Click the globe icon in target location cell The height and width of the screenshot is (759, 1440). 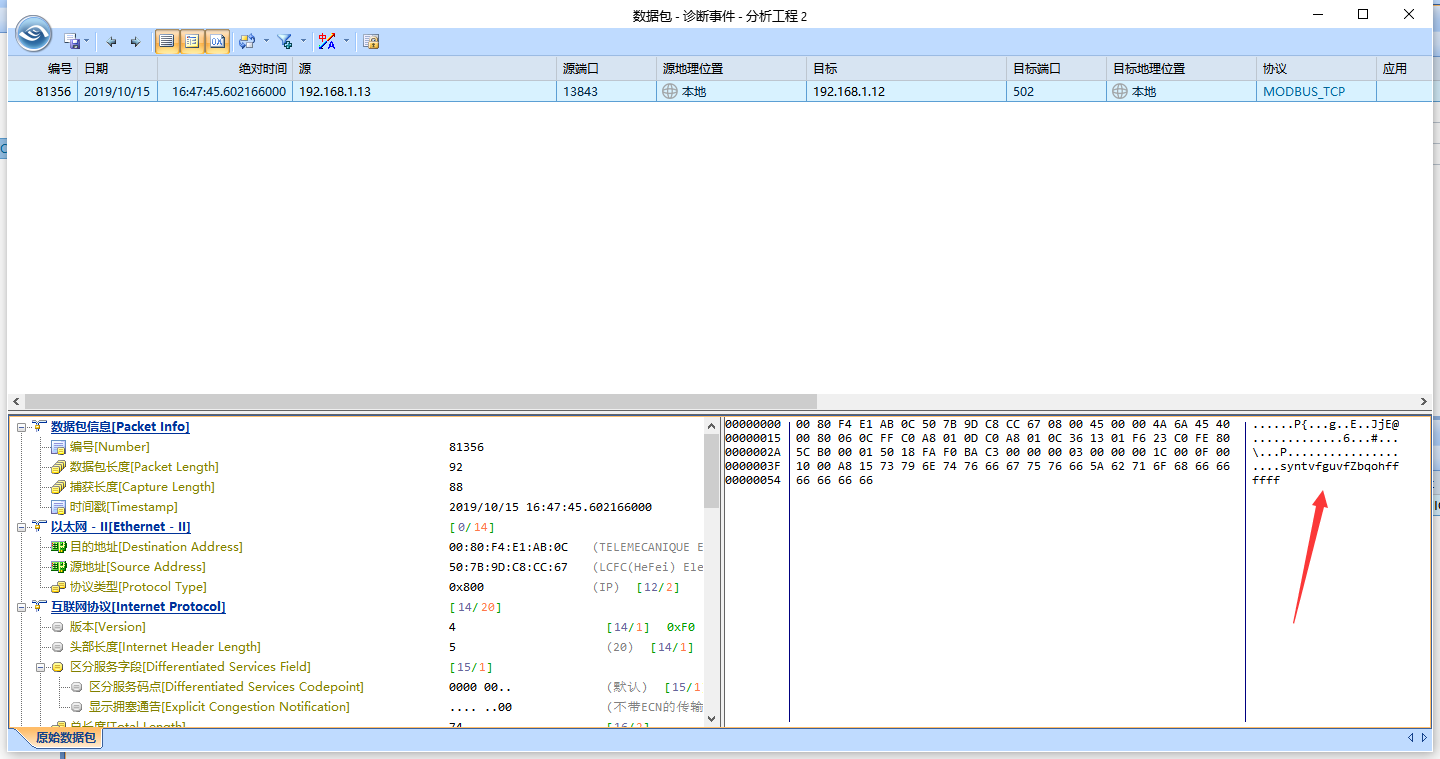pyautogui.click(x=1120, y=91)
